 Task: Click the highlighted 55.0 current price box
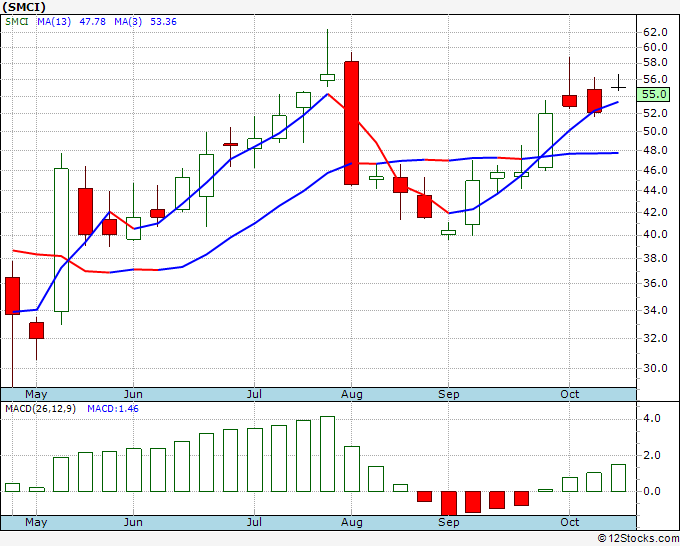coord(653,94)
